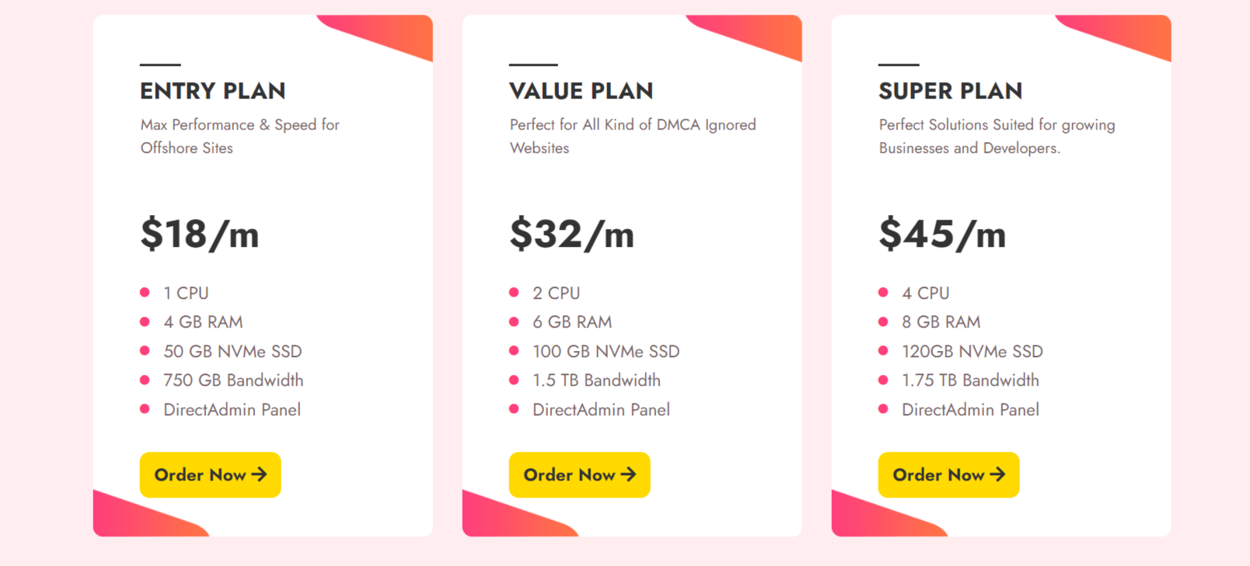Select the VALUE PLAN heading
The width and height of the screenshot is (1250, 566).
click(581, 91)
